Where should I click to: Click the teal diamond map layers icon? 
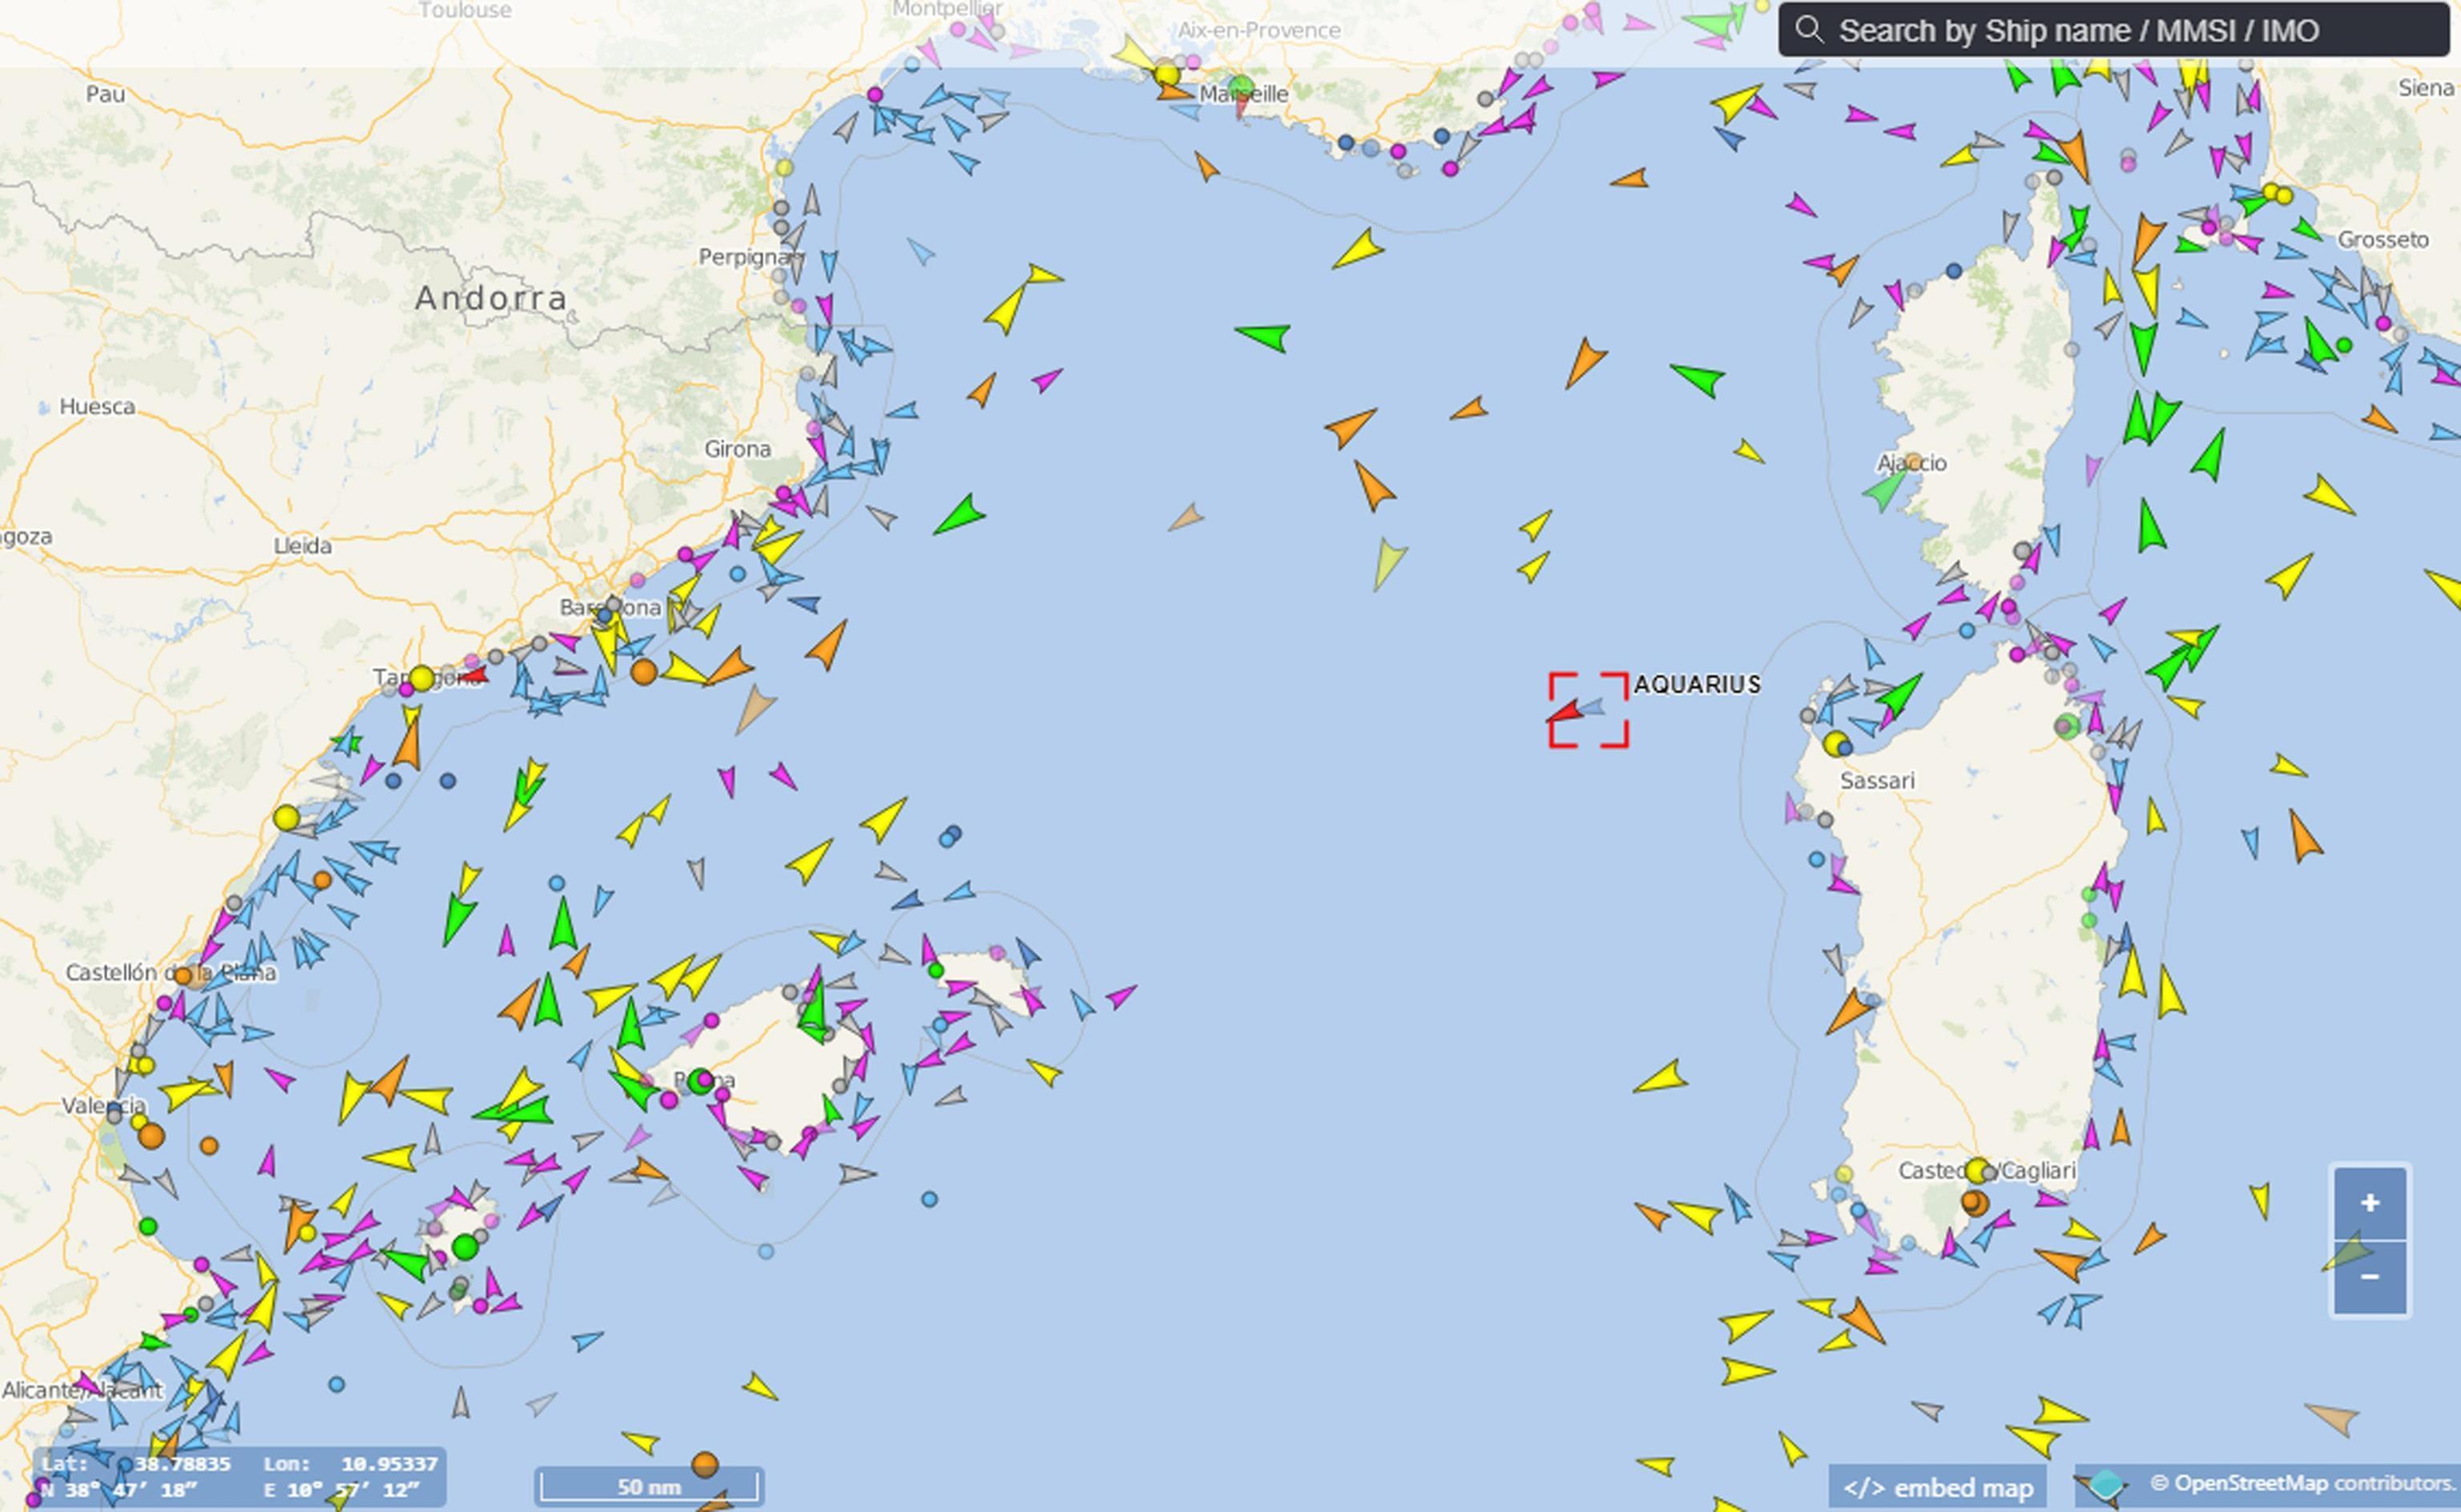[2105, 1485]
